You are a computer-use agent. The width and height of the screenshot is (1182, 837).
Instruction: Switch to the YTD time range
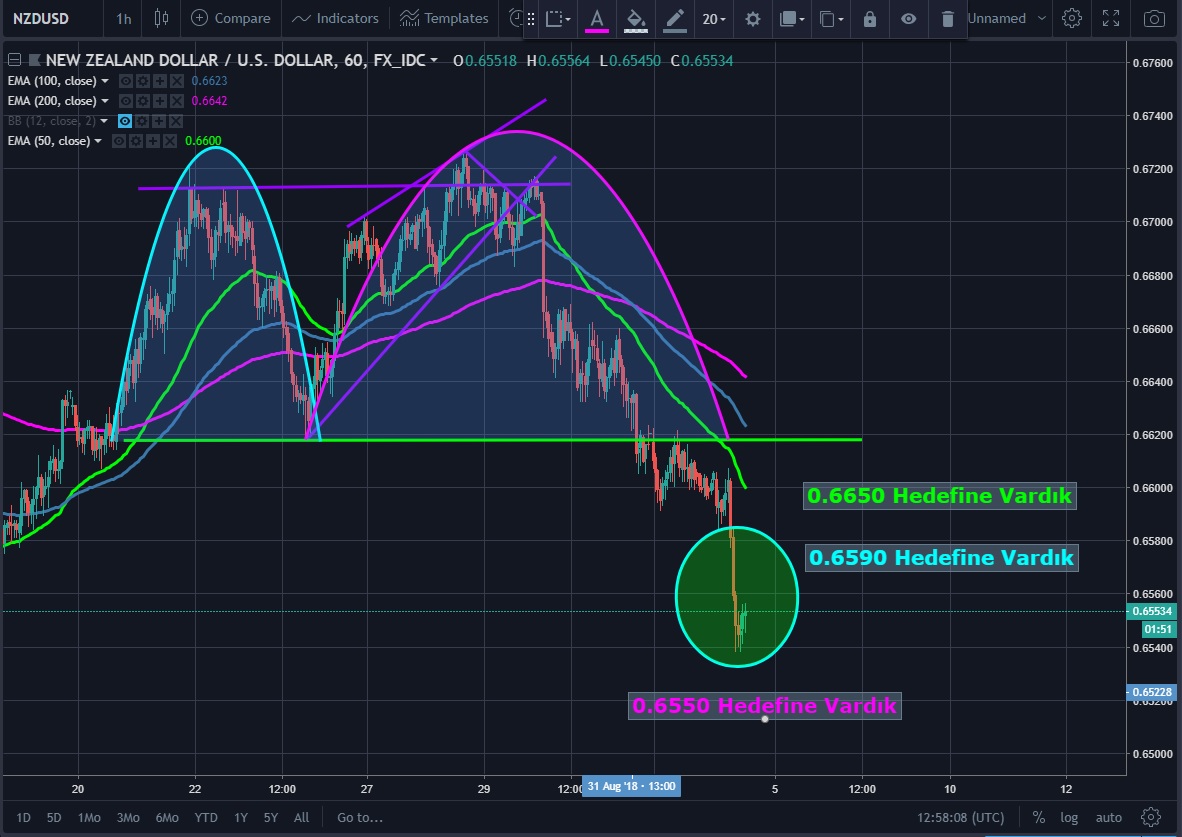click(206, 817)
